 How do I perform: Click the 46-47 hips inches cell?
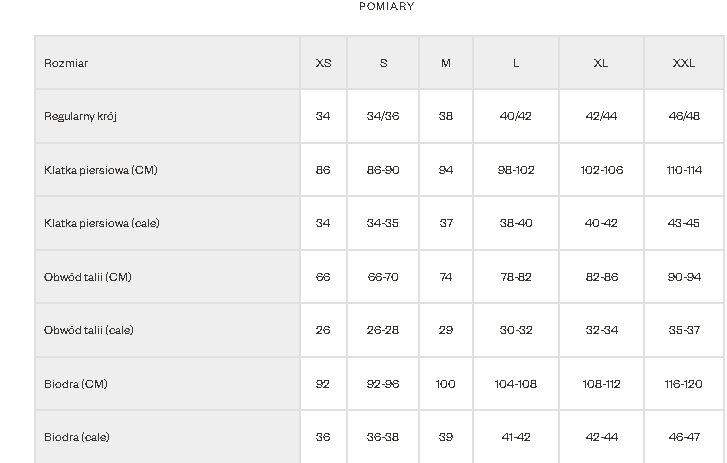(684, 437)
